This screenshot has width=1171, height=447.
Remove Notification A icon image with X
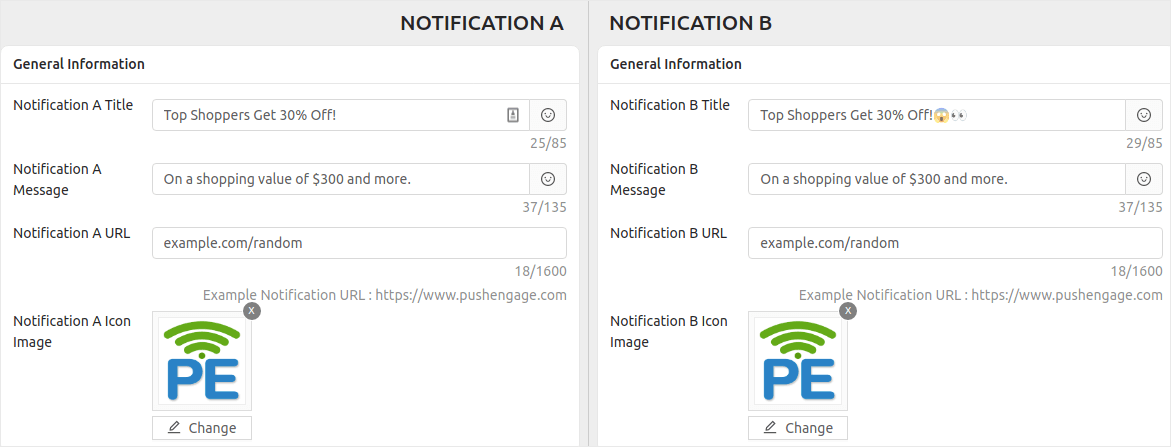click(252, 310)
